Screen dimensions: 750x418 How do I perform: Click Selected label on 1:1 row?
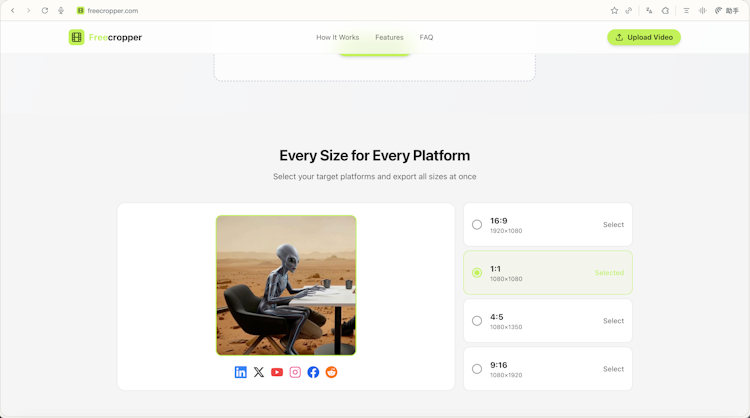[x=609, y=273]
